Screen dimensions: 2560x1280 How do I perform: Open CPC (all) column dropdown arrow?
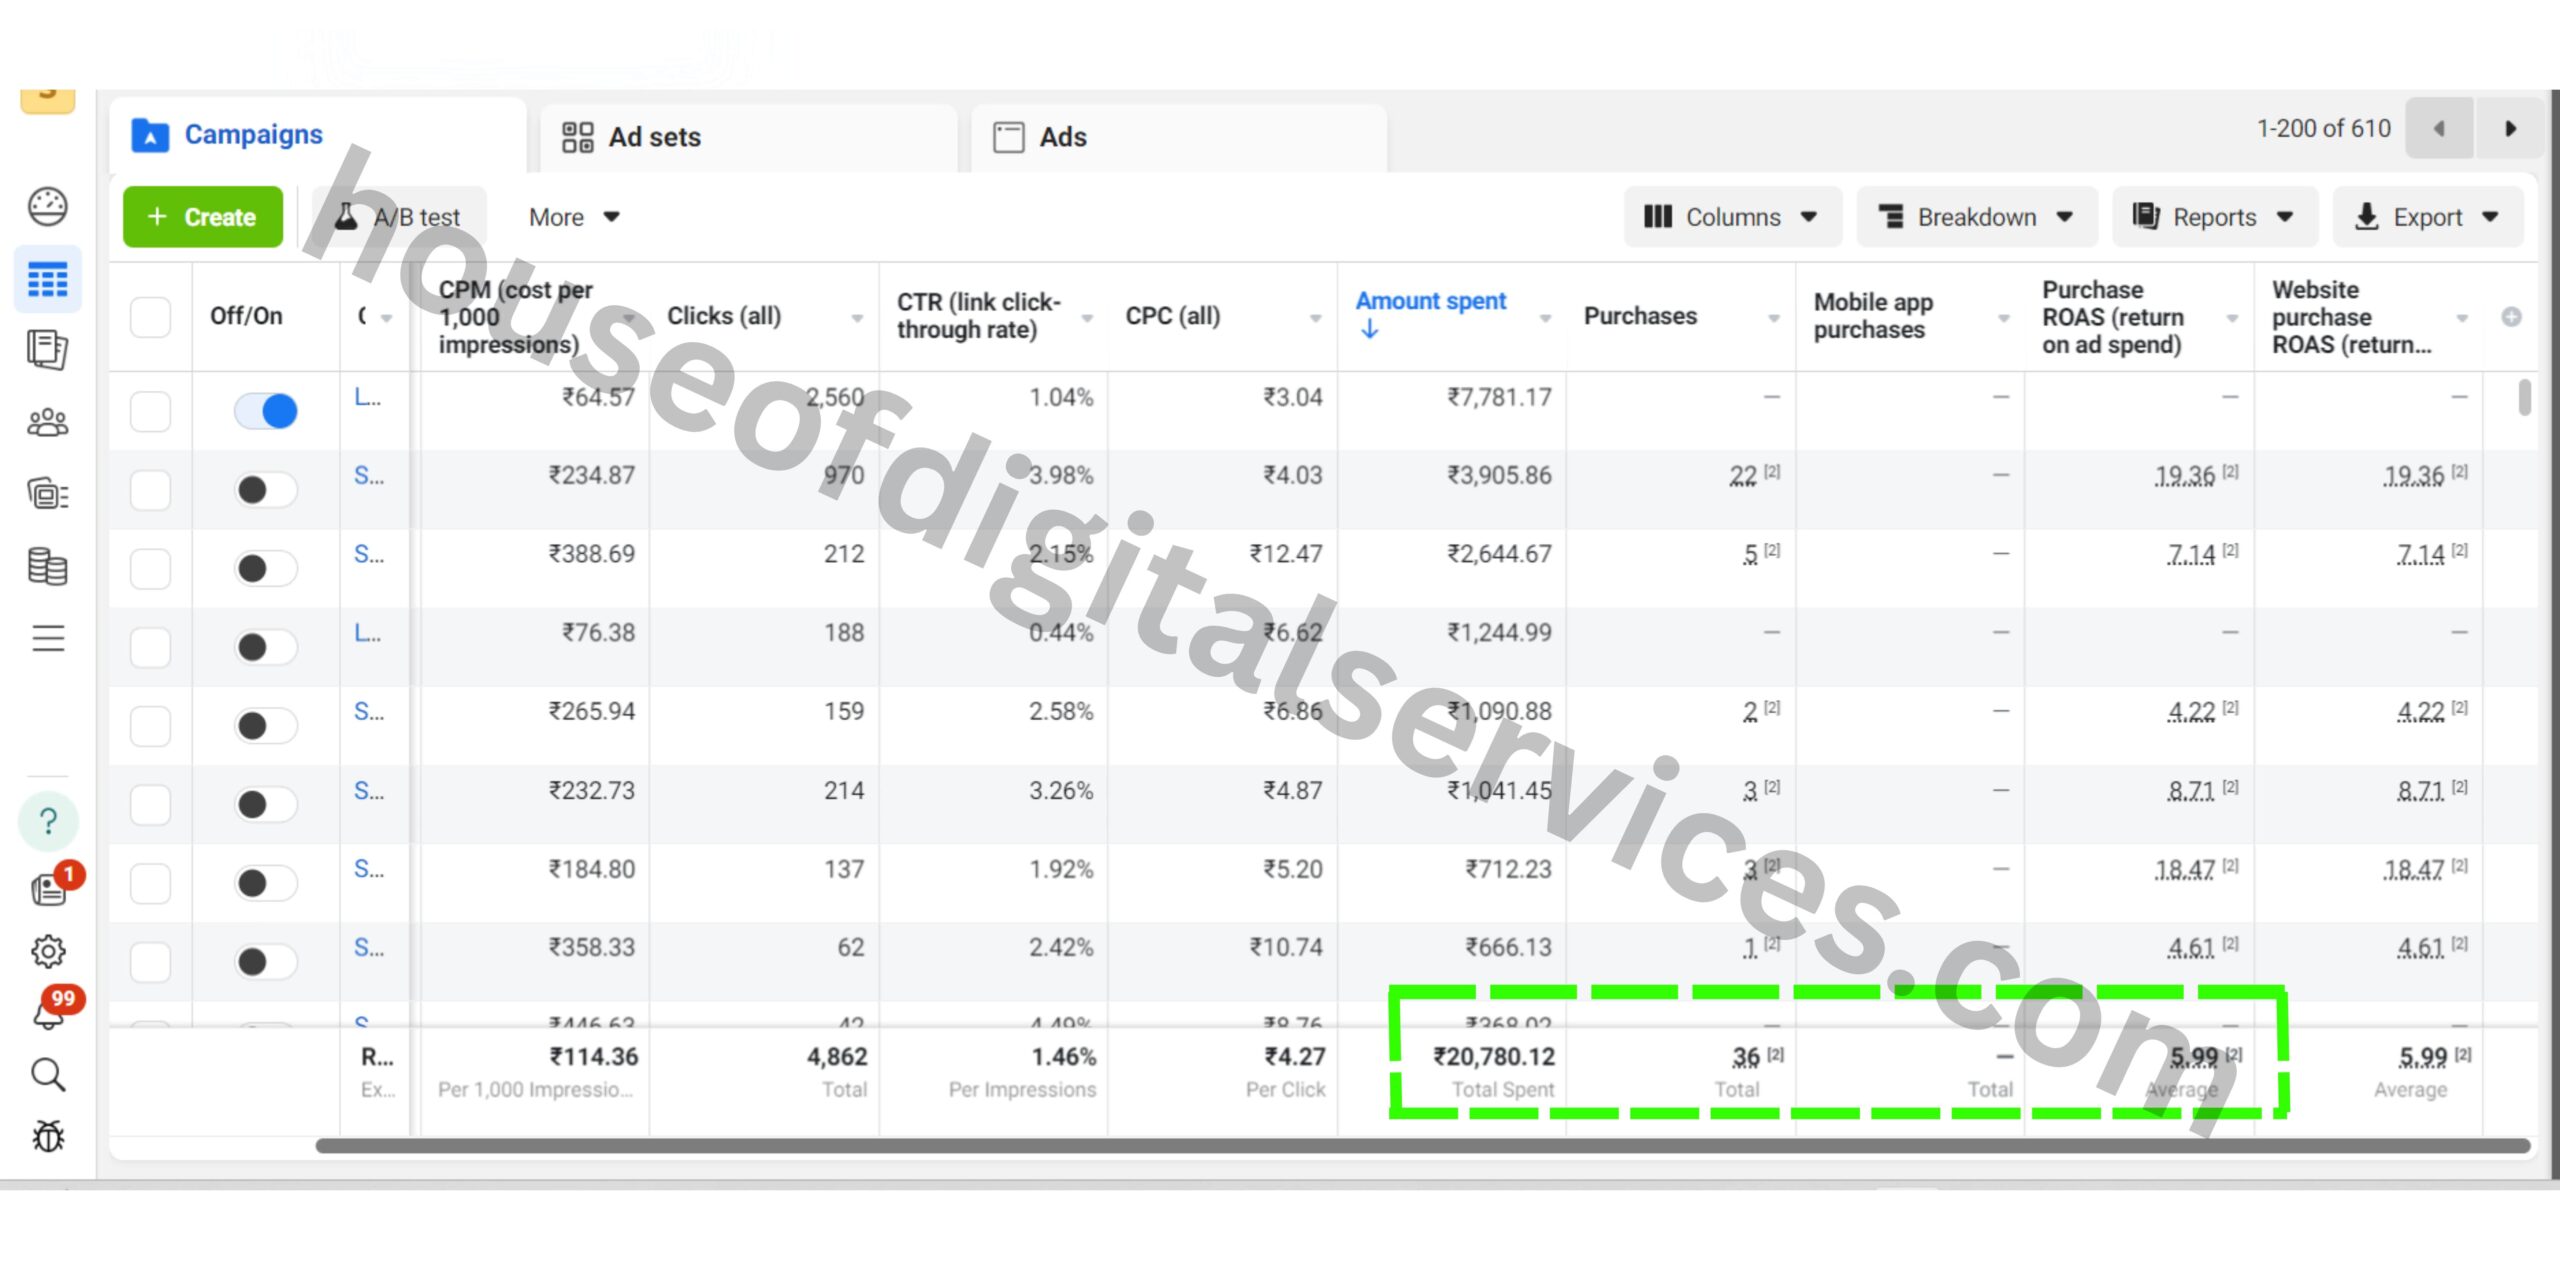pos(1315,318)
